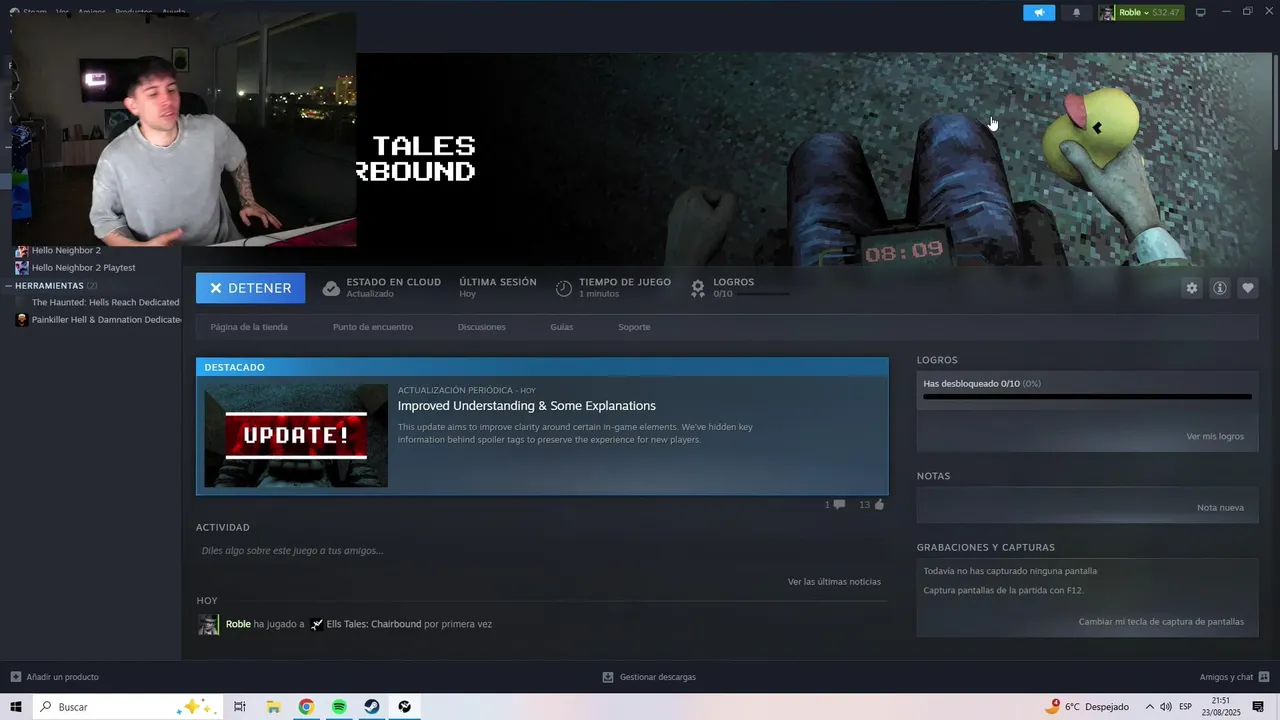Open the notifications bell
Viewport: 1280px width, 720px height.
(1077, 12)
